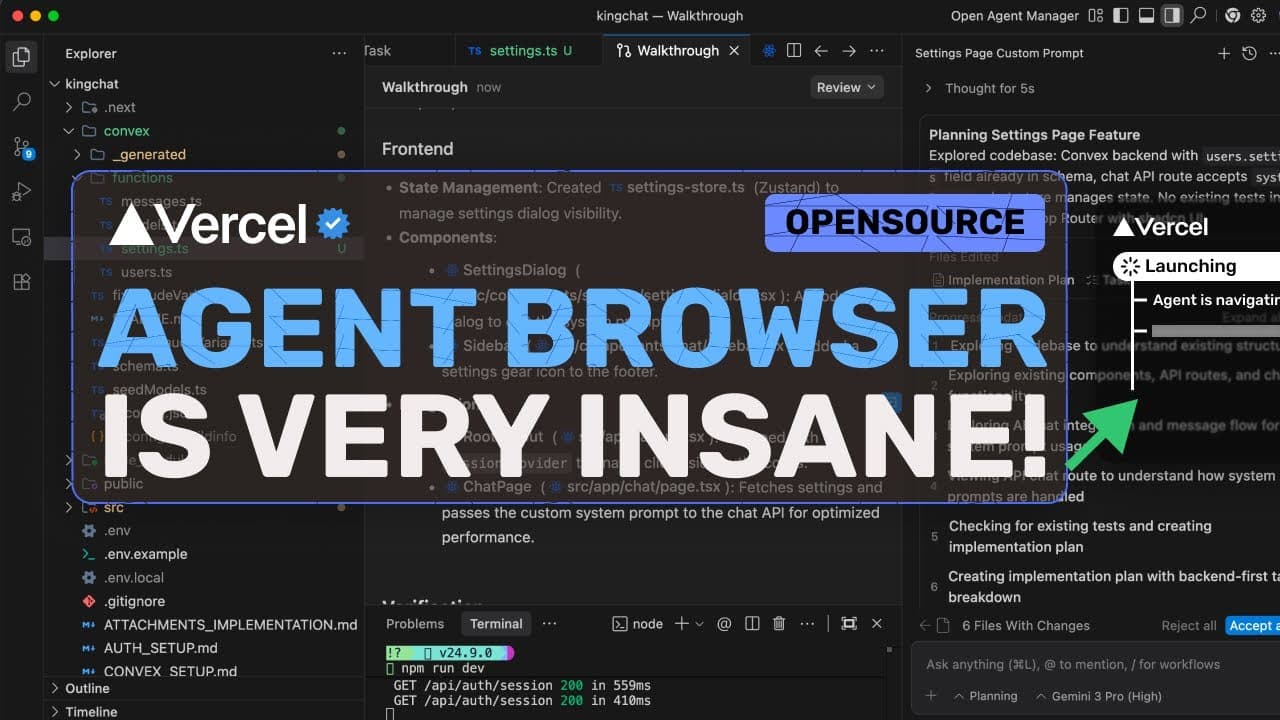Screen dimensions: 1280x720
Task: Click the Chrome browser icon in title bar
Action: pyautogui.click(x=1232, y=16)
